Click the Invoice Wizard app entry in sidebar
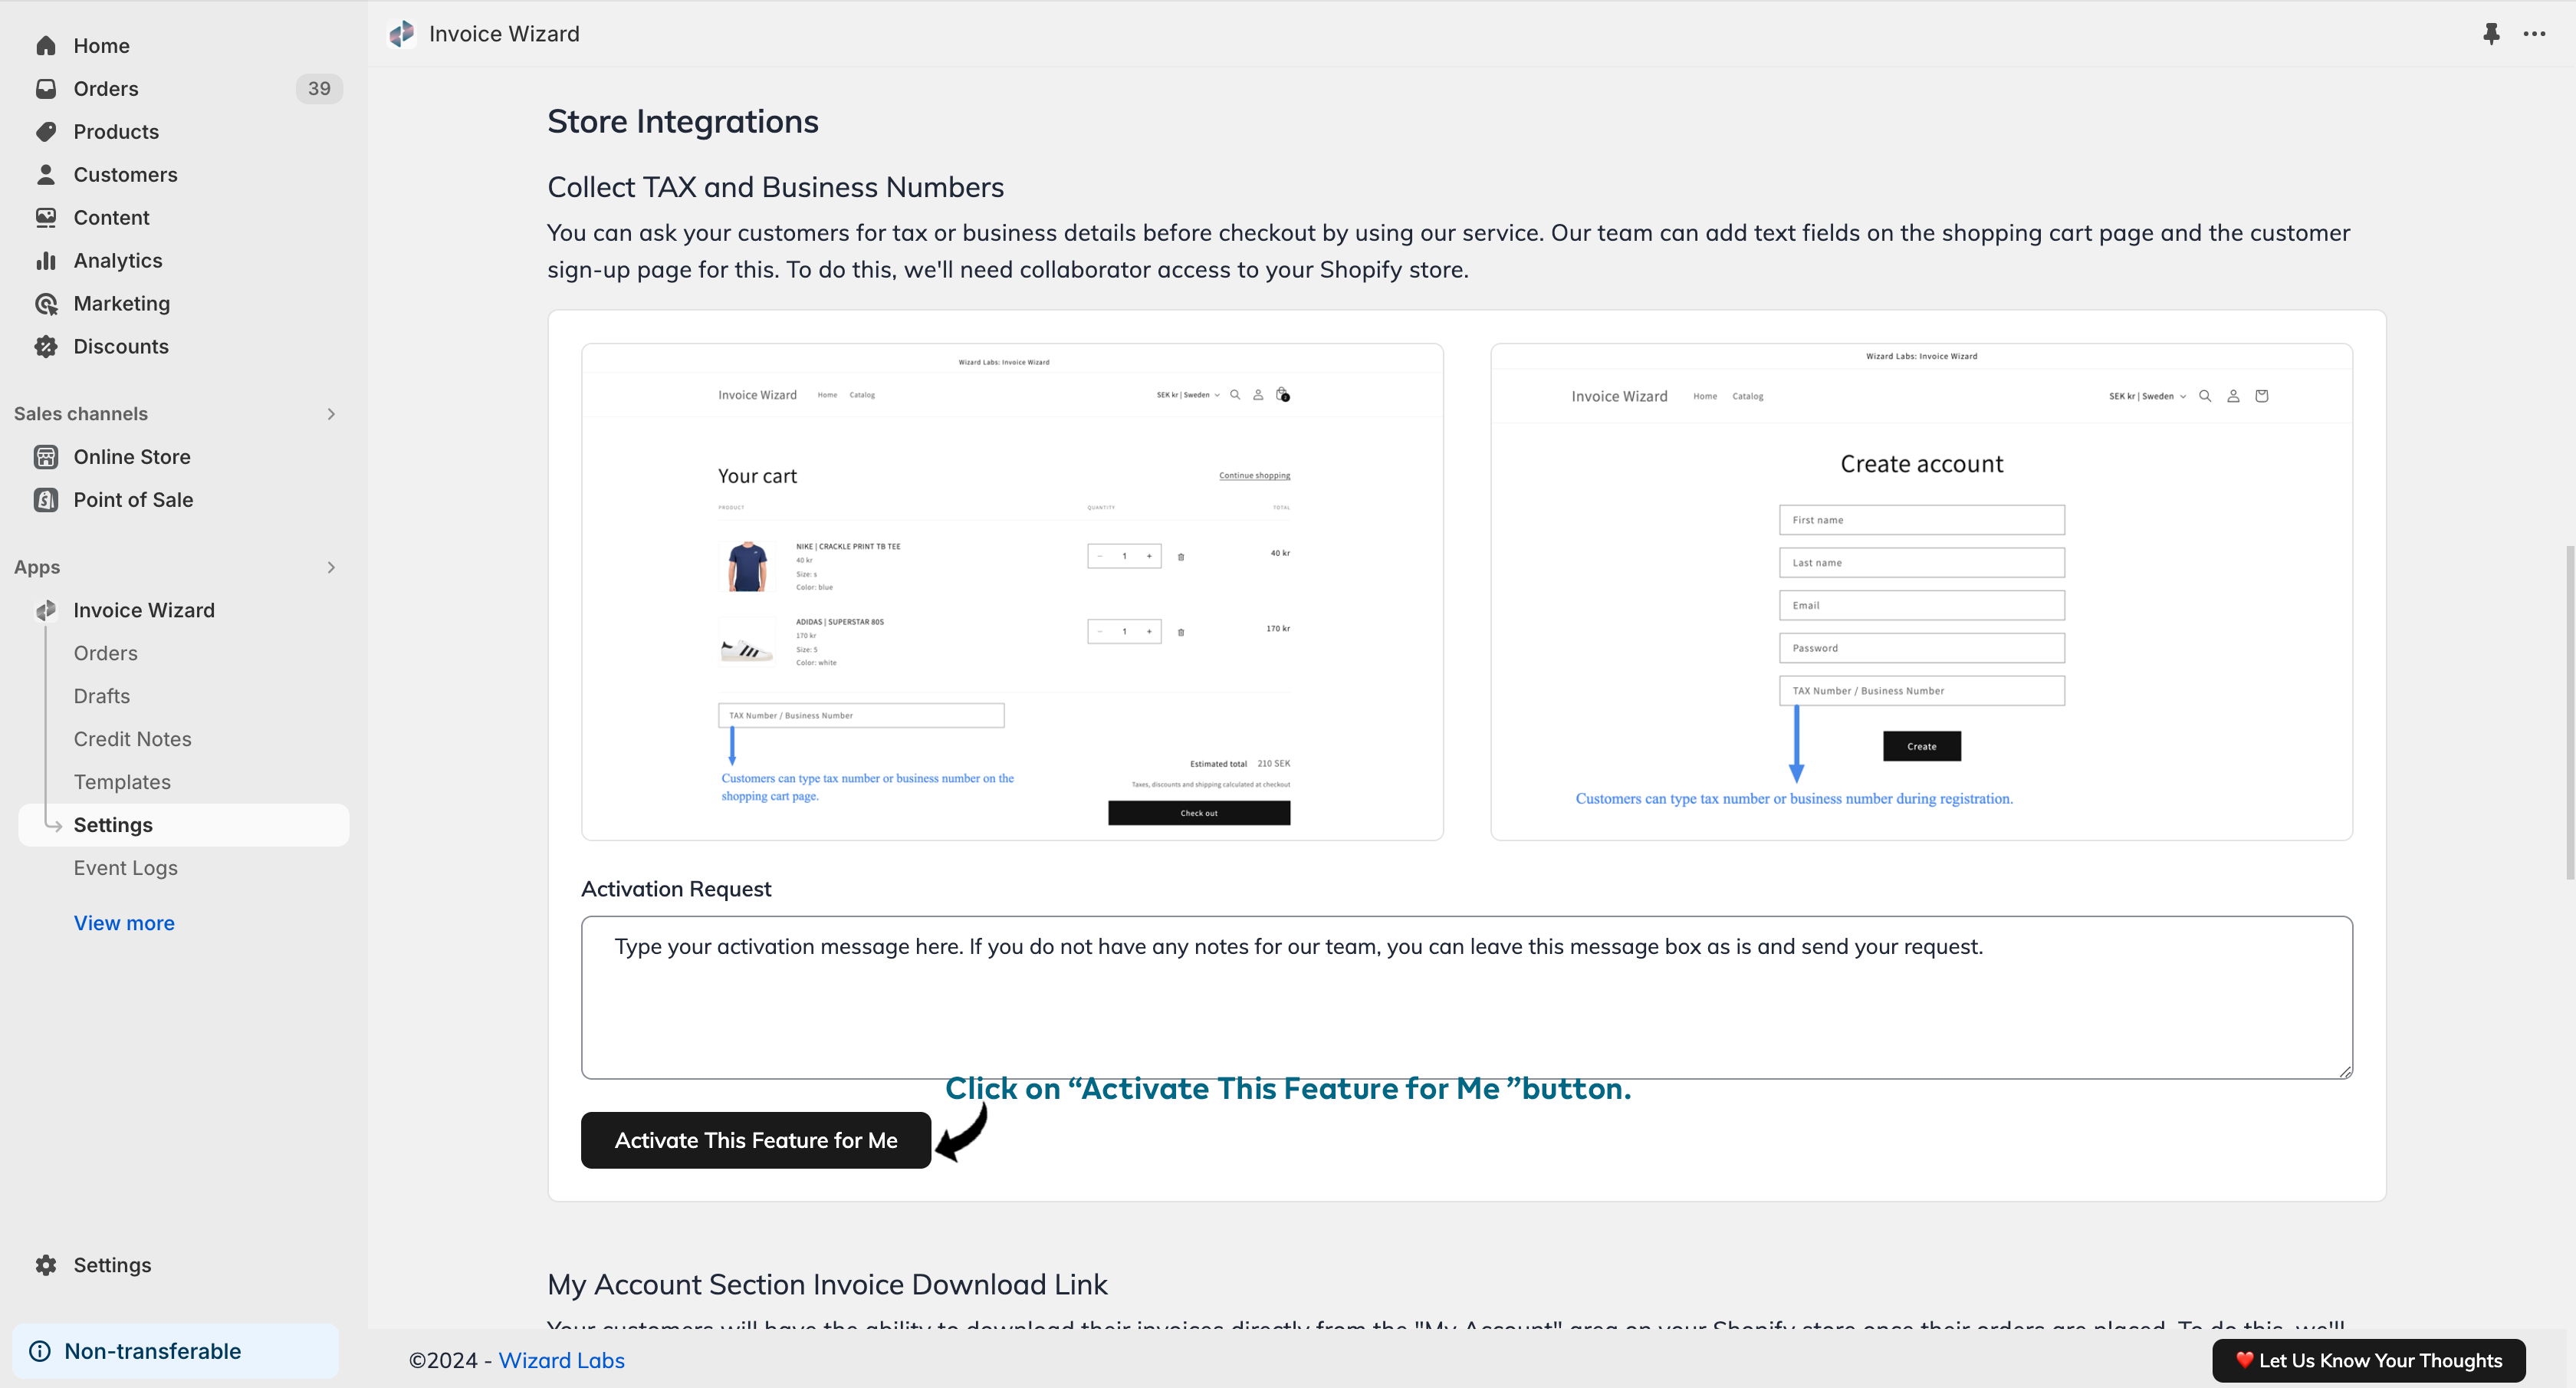Screen dimensions: 2576x1388 point(144,610)
